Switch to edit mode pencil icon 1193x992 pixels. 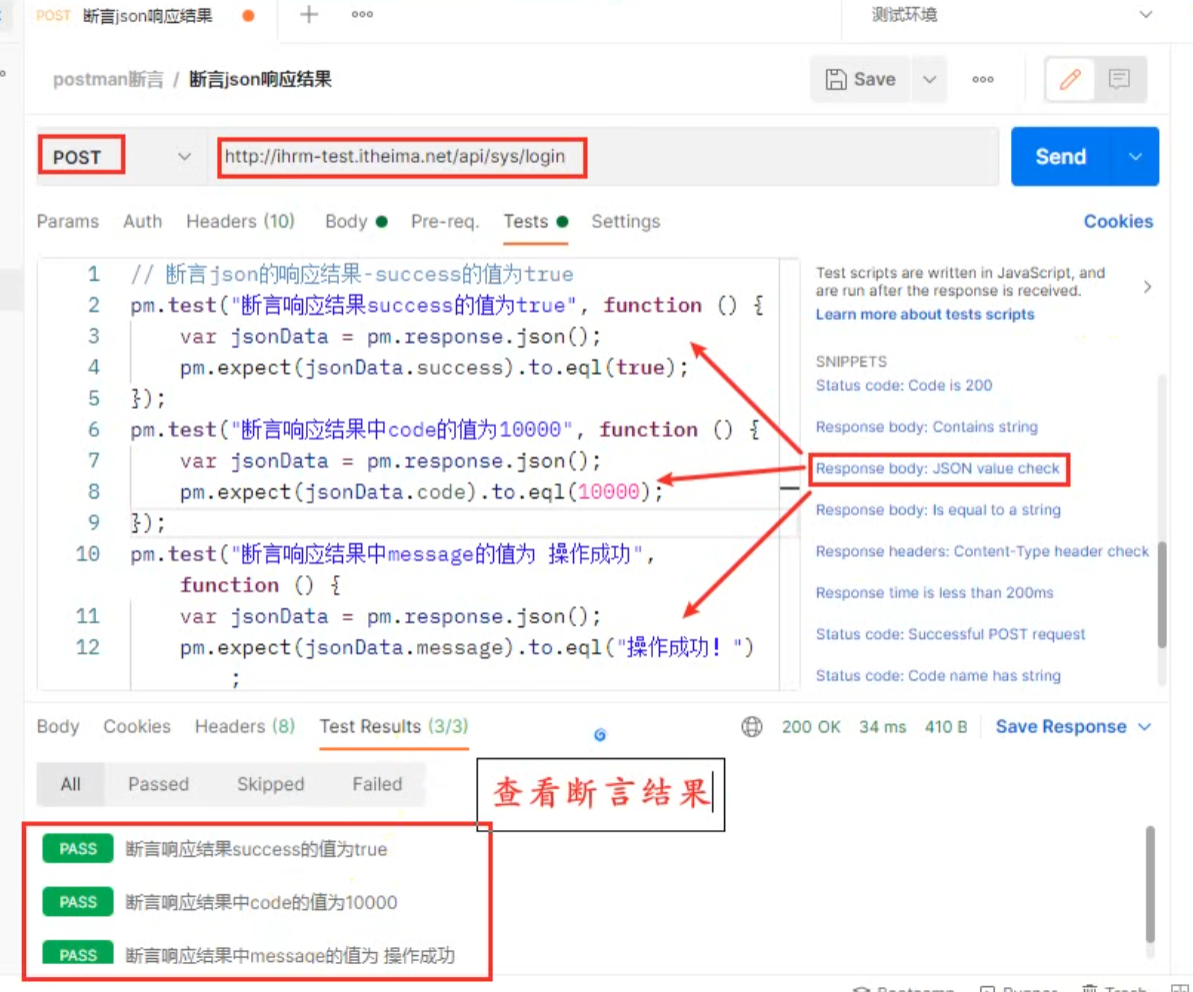tap(1070, 80)
